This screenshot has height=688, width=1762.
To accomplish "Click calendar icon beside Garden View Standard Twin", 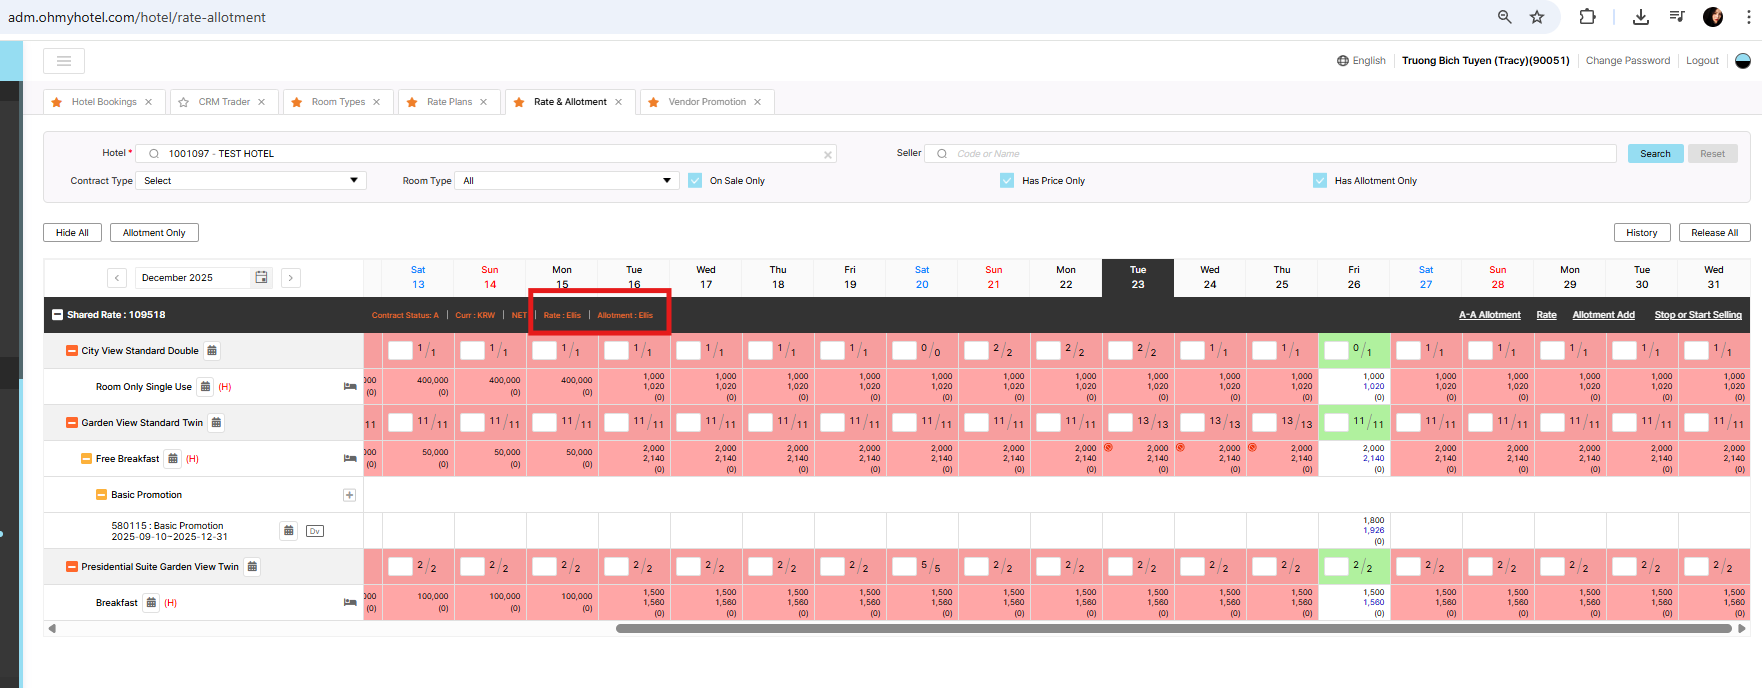I will (217, 423).
